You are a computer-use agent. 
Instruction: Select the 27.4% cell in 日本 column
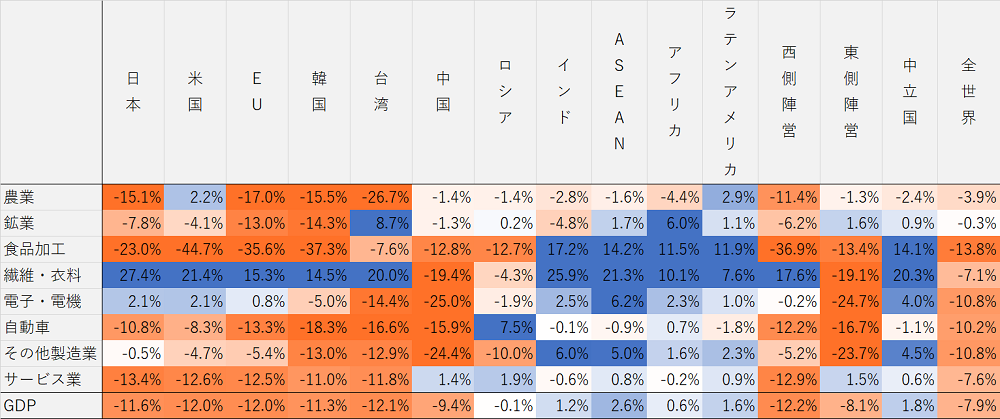tap(133, 275)
